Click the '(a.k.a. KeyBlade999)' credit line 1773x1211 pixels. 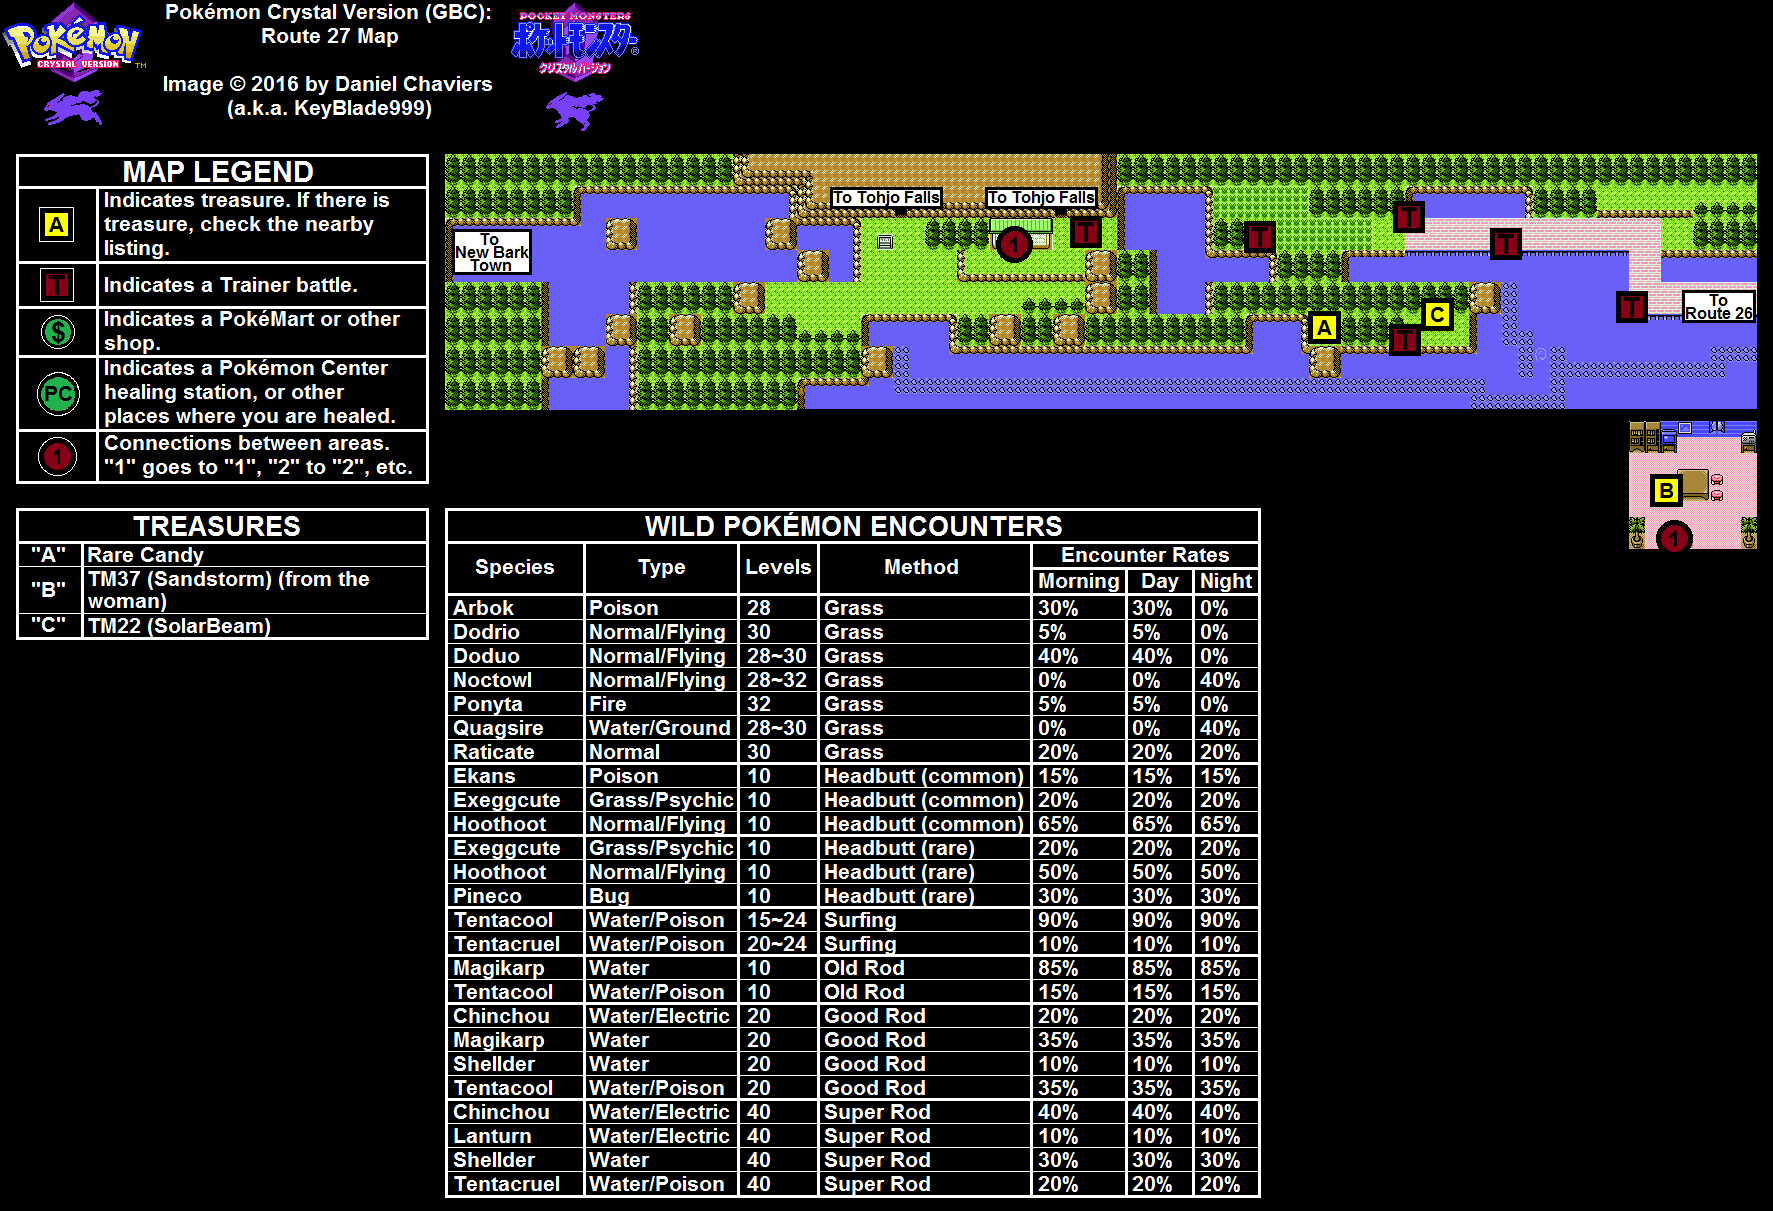[x=329, y=108]
